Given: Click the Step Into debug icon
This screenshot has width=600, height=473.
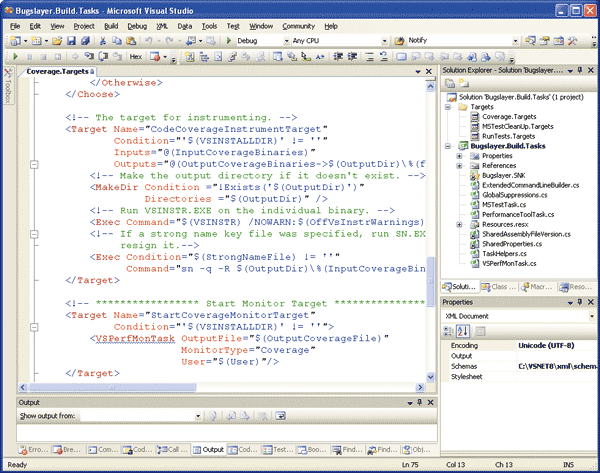Looking at the screenshot, I should click(89, 57).
